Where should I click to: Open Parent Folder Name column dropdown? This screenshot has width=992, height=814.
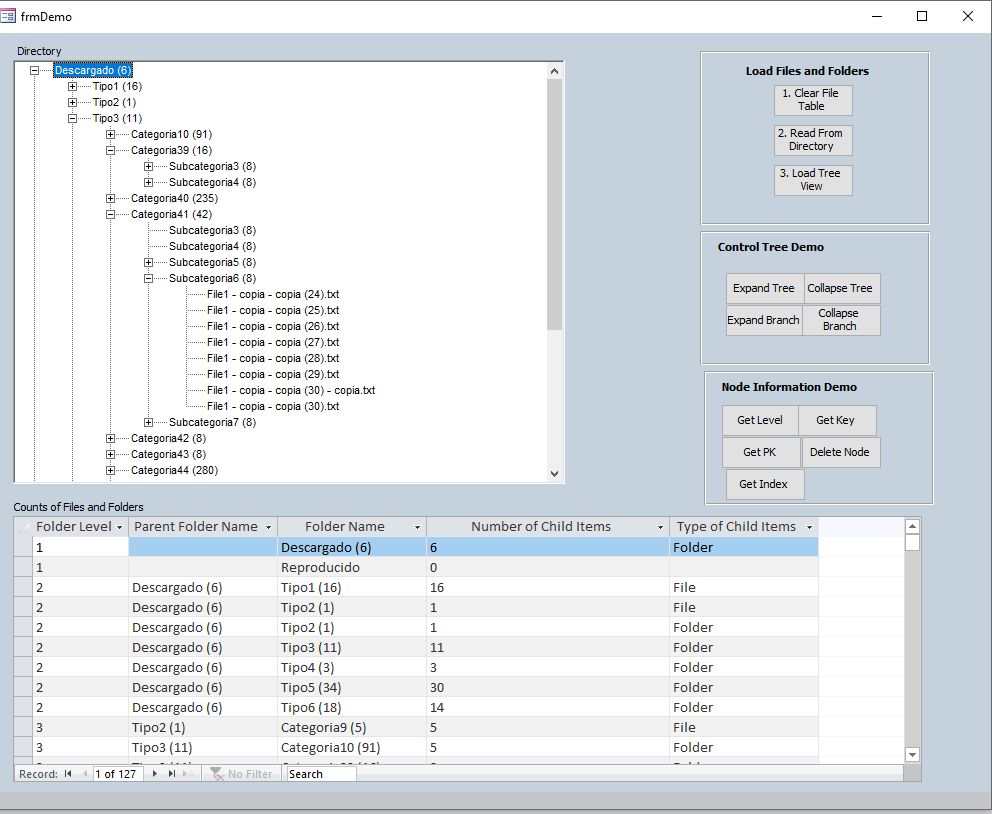(x=268, y=527)
